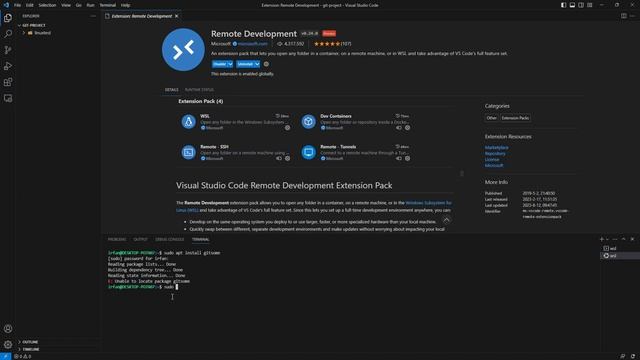Click the Customize Layout icon in title bar

pyautogui.click(x=590, y=5)
